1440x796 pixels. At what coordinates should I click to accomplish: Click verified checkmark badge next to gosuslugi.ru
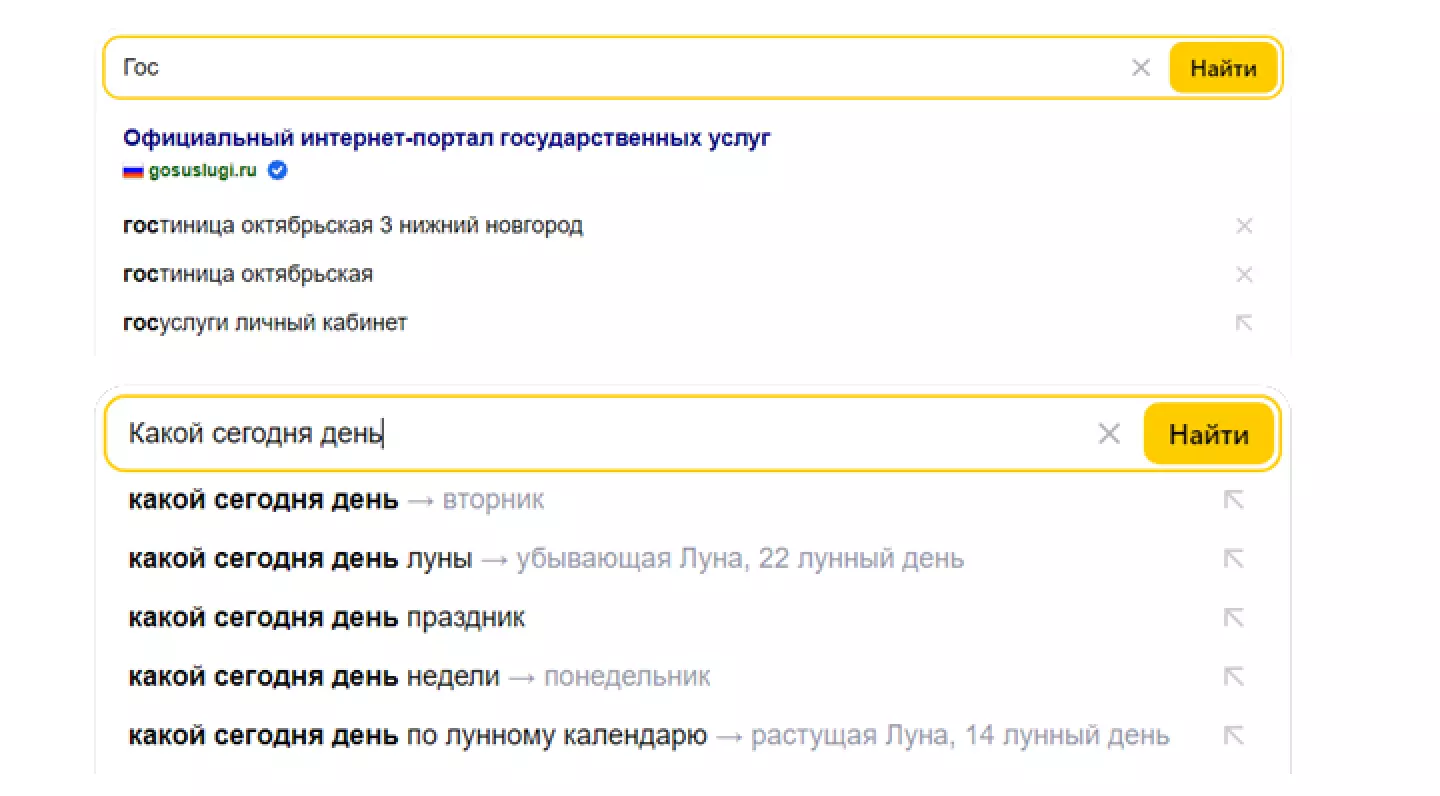click(x=278, y=170)
